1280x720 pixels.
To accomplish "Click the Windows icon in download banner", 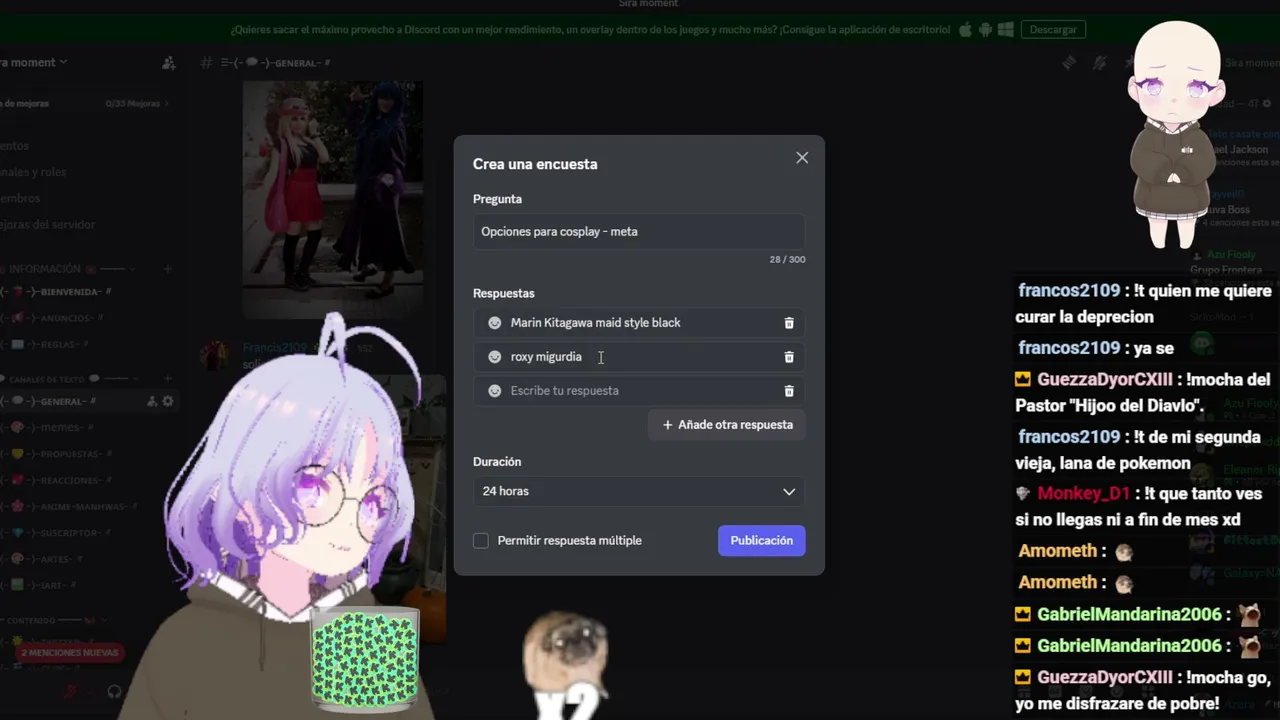I will [x=1006, y=30].
